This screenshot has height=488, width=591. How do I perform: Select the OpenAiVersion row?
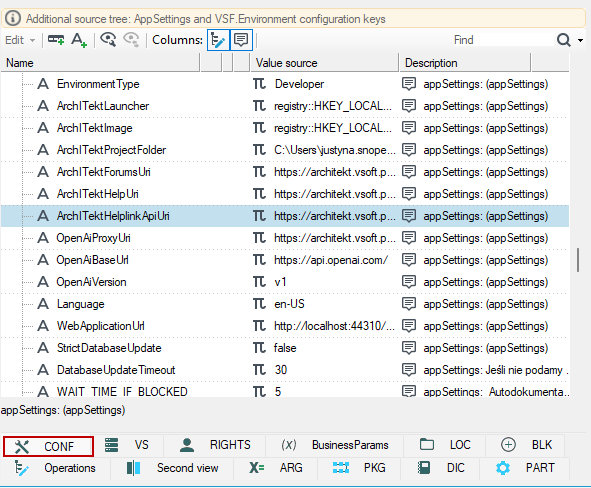[285, 282]
